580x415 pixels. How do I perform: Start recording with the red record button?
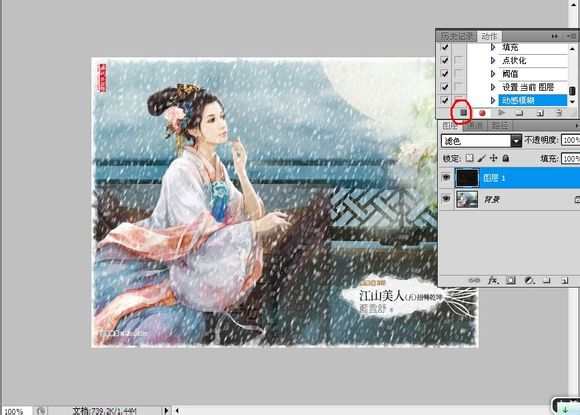pyautogui.click(x=482, y=113)
